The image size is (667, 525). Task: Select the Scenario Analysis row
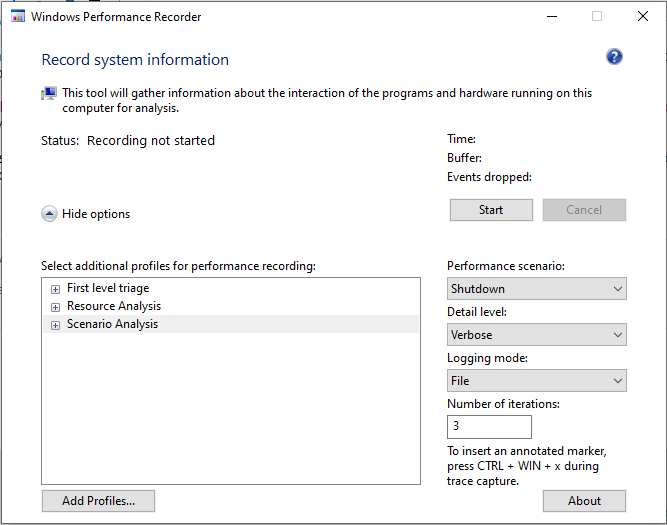[x=231, y=324]
